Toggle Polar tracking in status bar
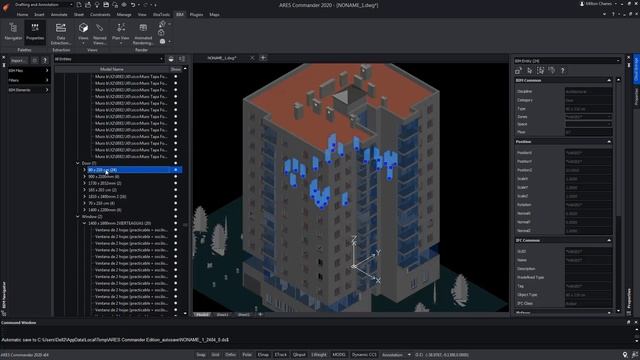 click(247, 355)
